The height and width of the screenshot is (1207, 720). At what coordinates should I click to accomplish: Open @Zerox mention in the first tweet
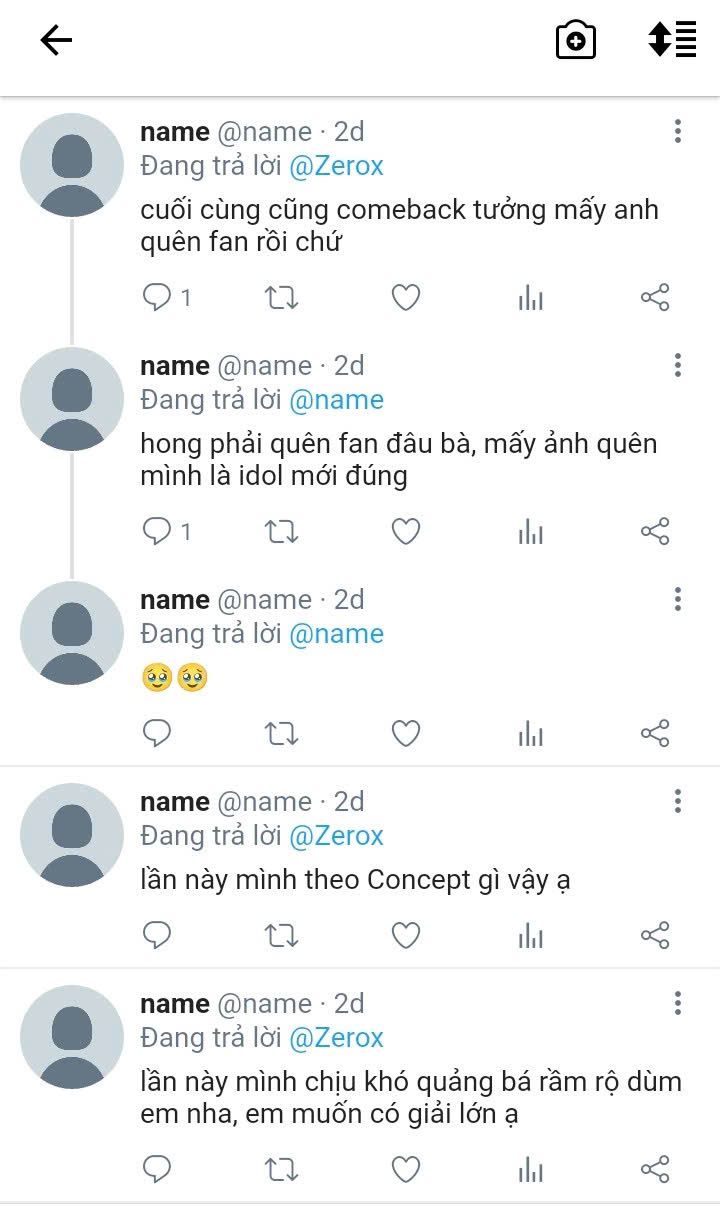click(336, 166)
